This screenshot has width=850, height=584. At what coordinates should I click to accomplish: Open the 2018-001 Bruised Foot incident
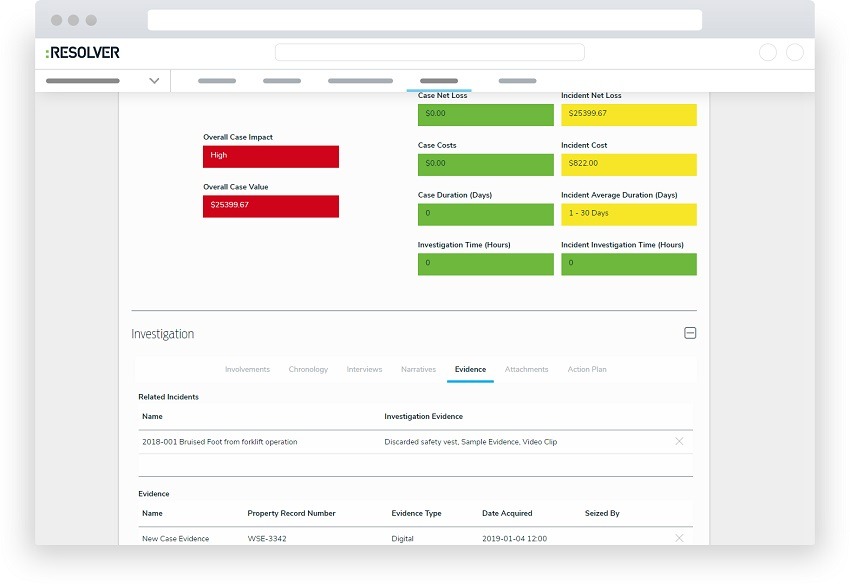[x=219, y=441]
